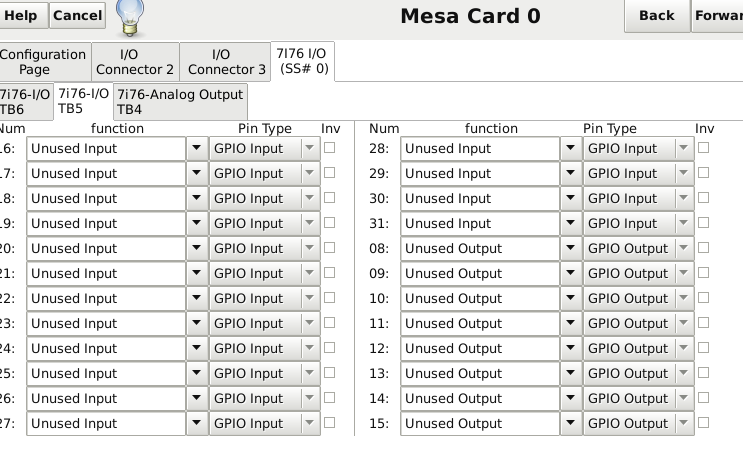Enable invert checkbox for pin 10
This screenshot has height=465, width=743.
click(x=704, y=298)
